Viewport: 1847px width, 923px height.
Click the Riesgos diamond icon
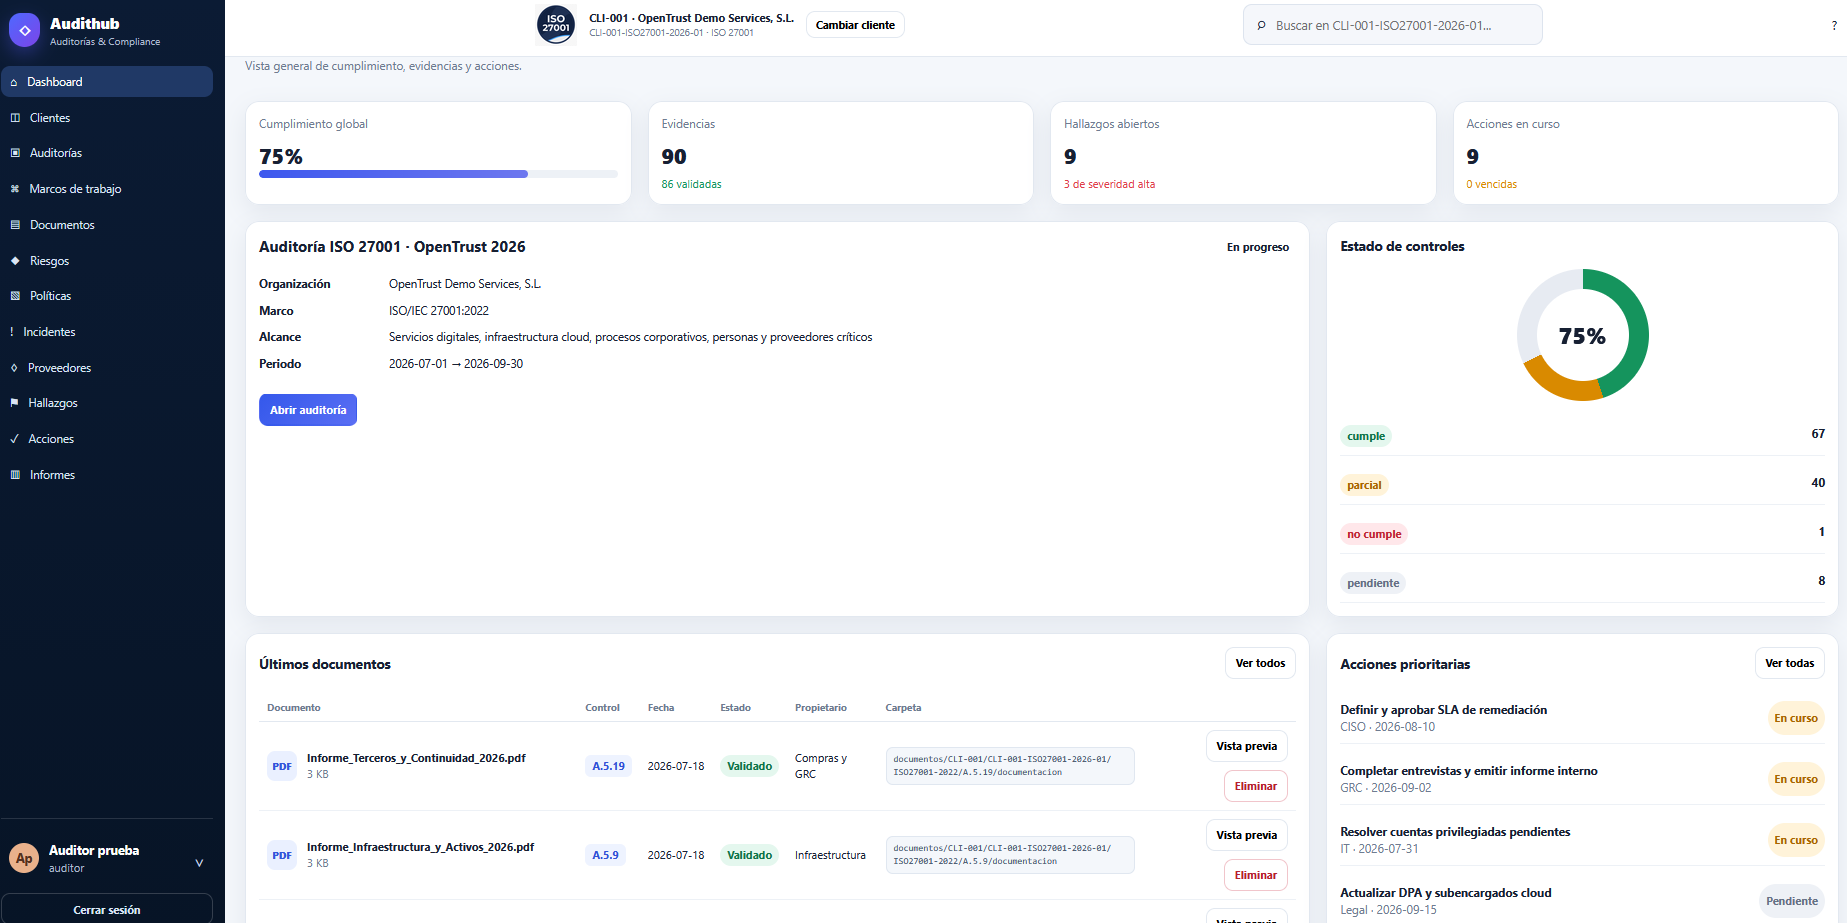15,261
